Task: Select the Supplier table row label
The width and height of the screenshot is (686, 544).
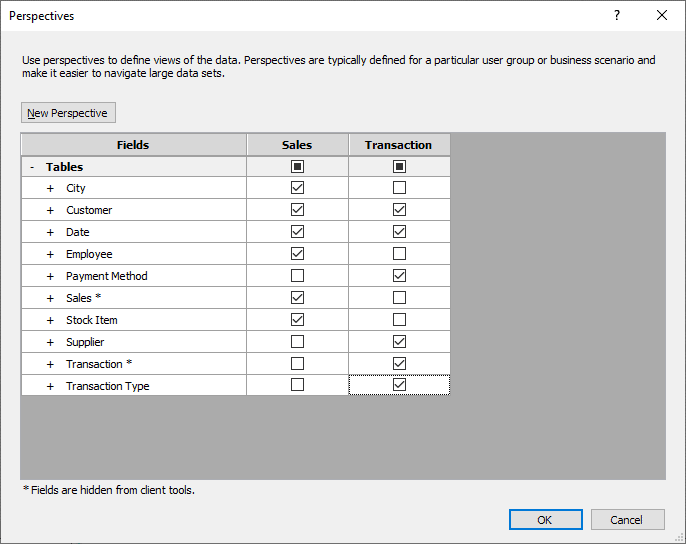Action: (x=85, y=342)
